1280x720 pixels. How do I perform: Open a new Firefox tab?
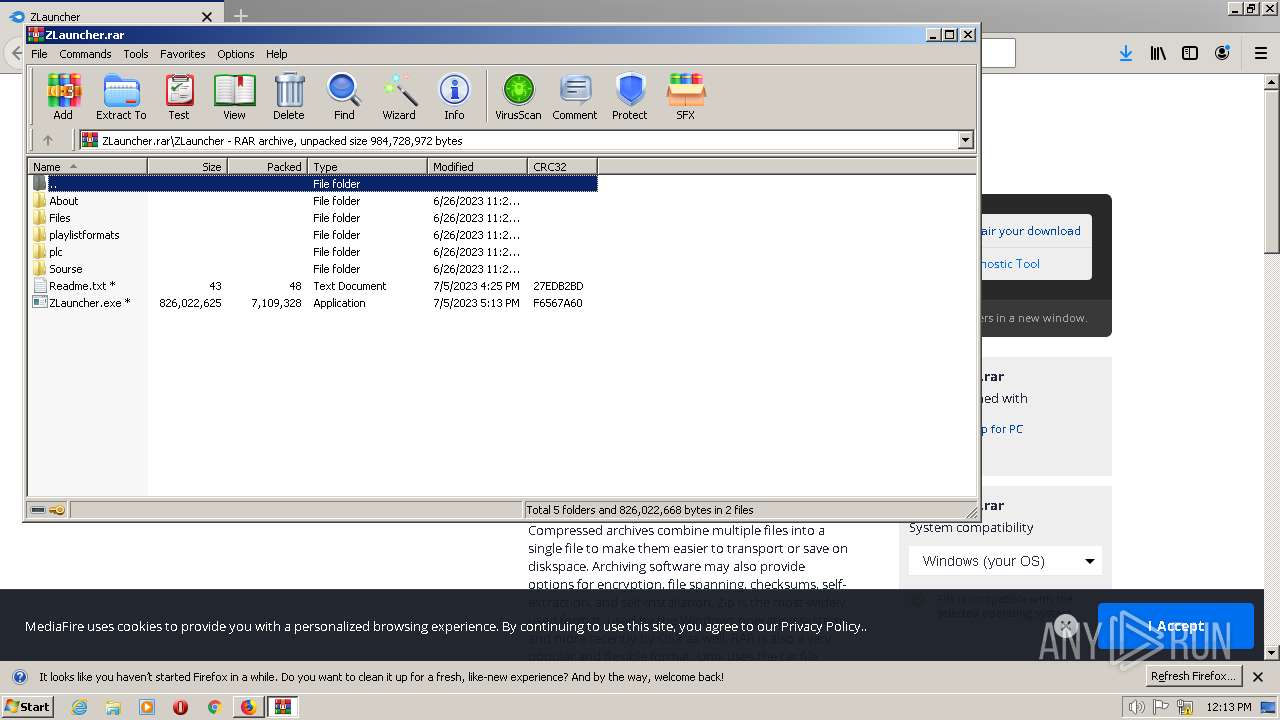click(241, 16)
